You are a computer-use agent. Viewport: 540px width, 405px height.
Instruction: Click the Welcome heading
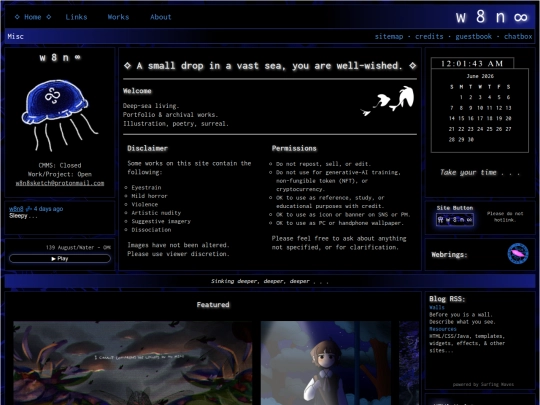(137, 91)
